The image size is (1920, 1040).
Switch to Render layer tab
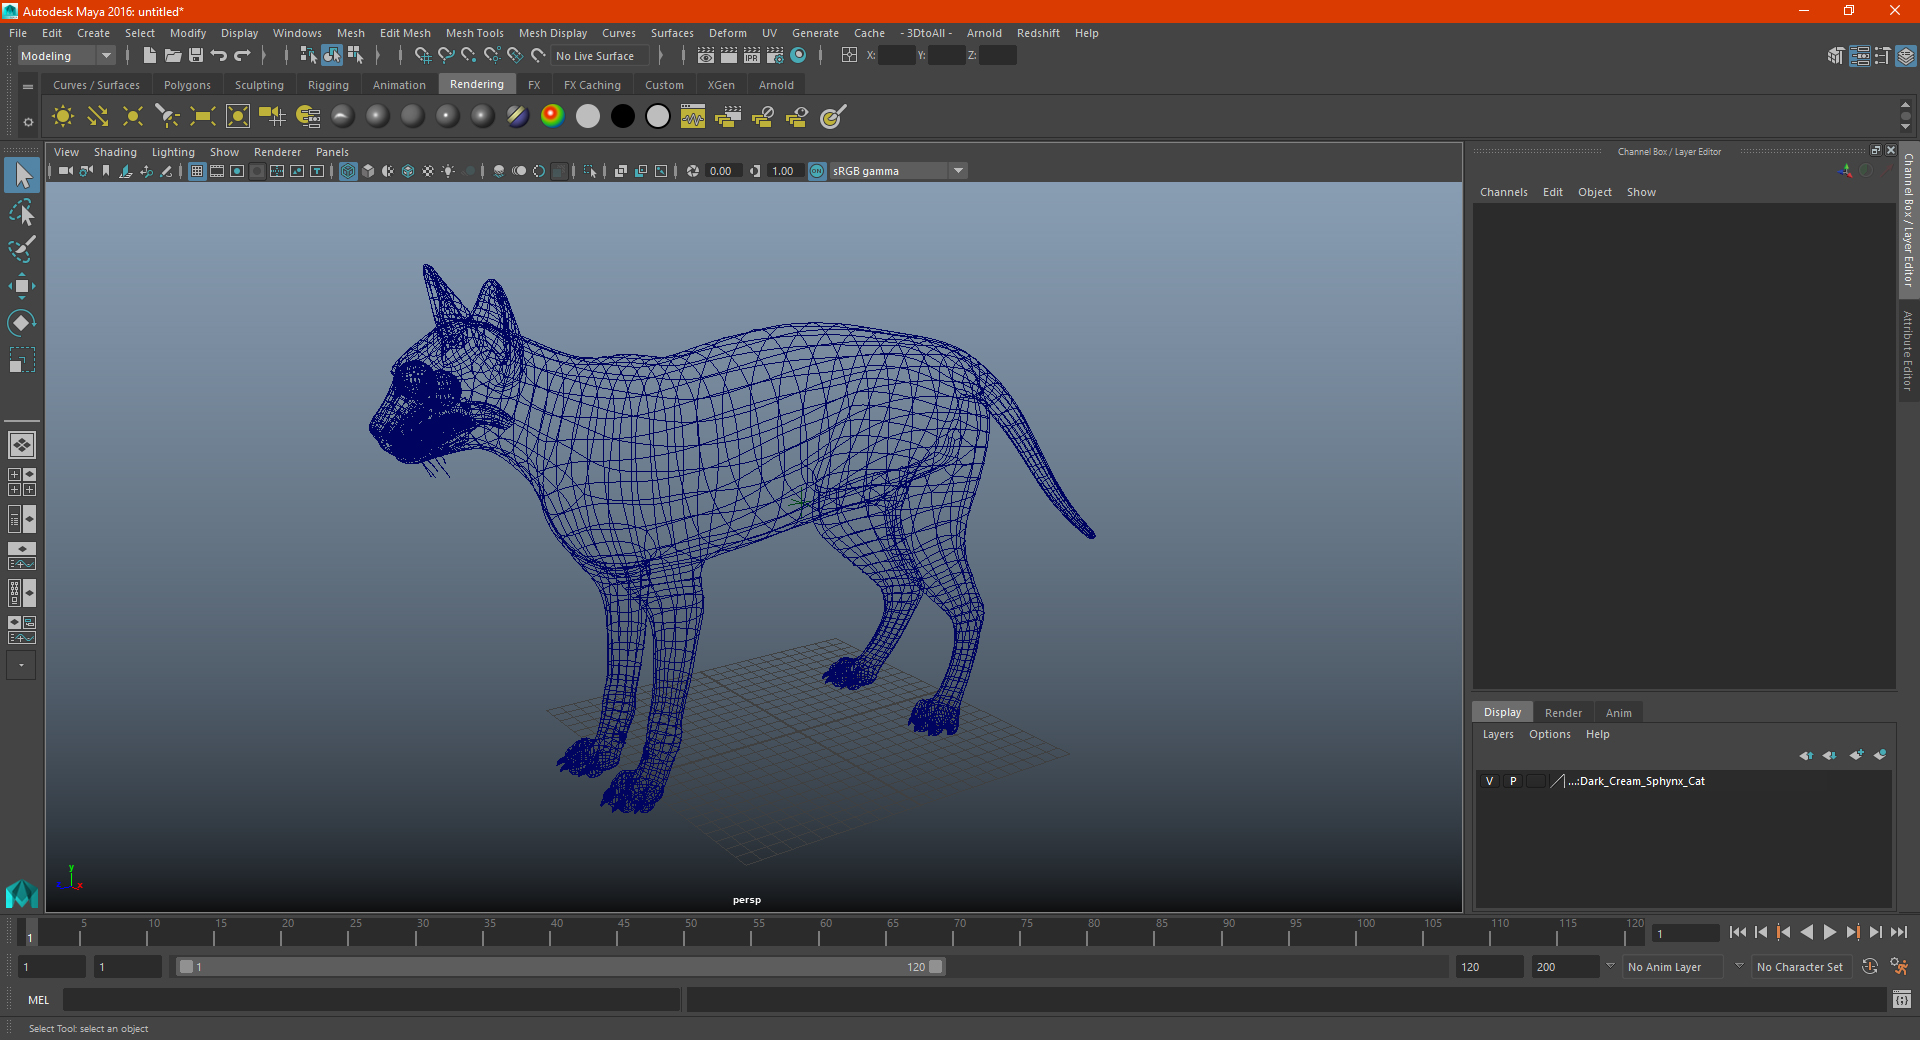(x=1563, y=713)
